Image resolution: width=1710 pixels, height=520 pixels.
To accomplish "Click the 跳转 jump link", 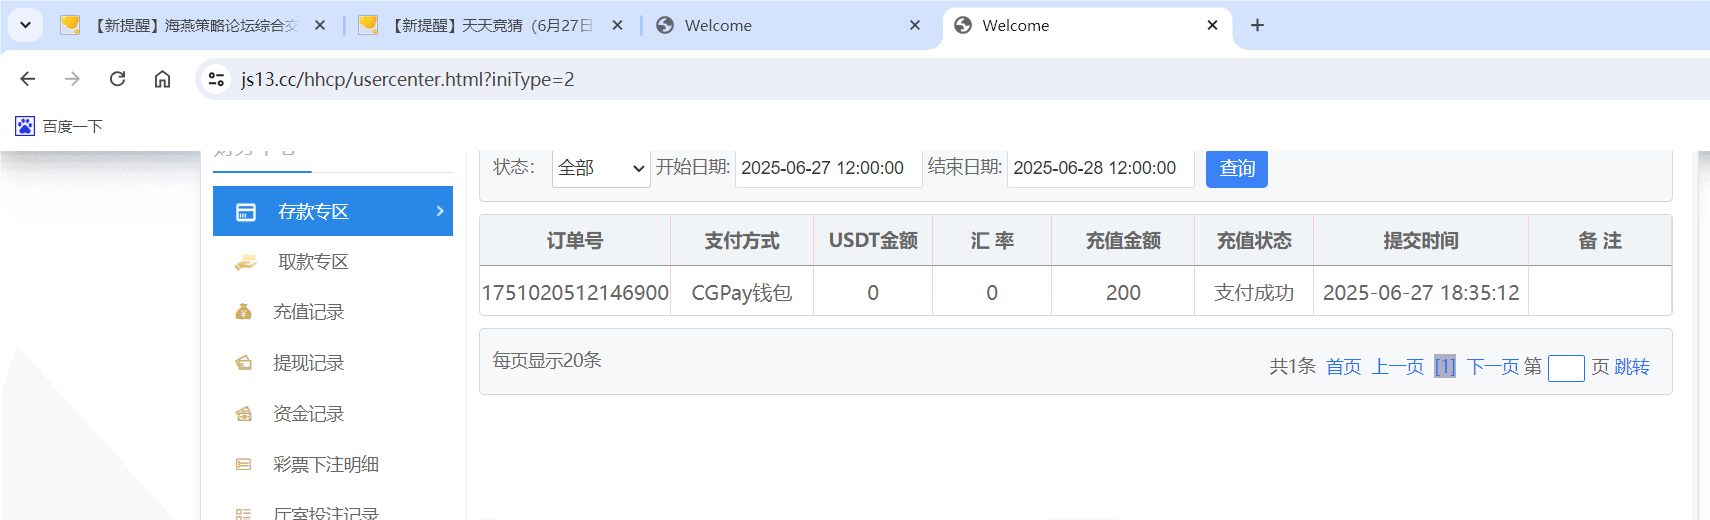I will click(1632, 367).
